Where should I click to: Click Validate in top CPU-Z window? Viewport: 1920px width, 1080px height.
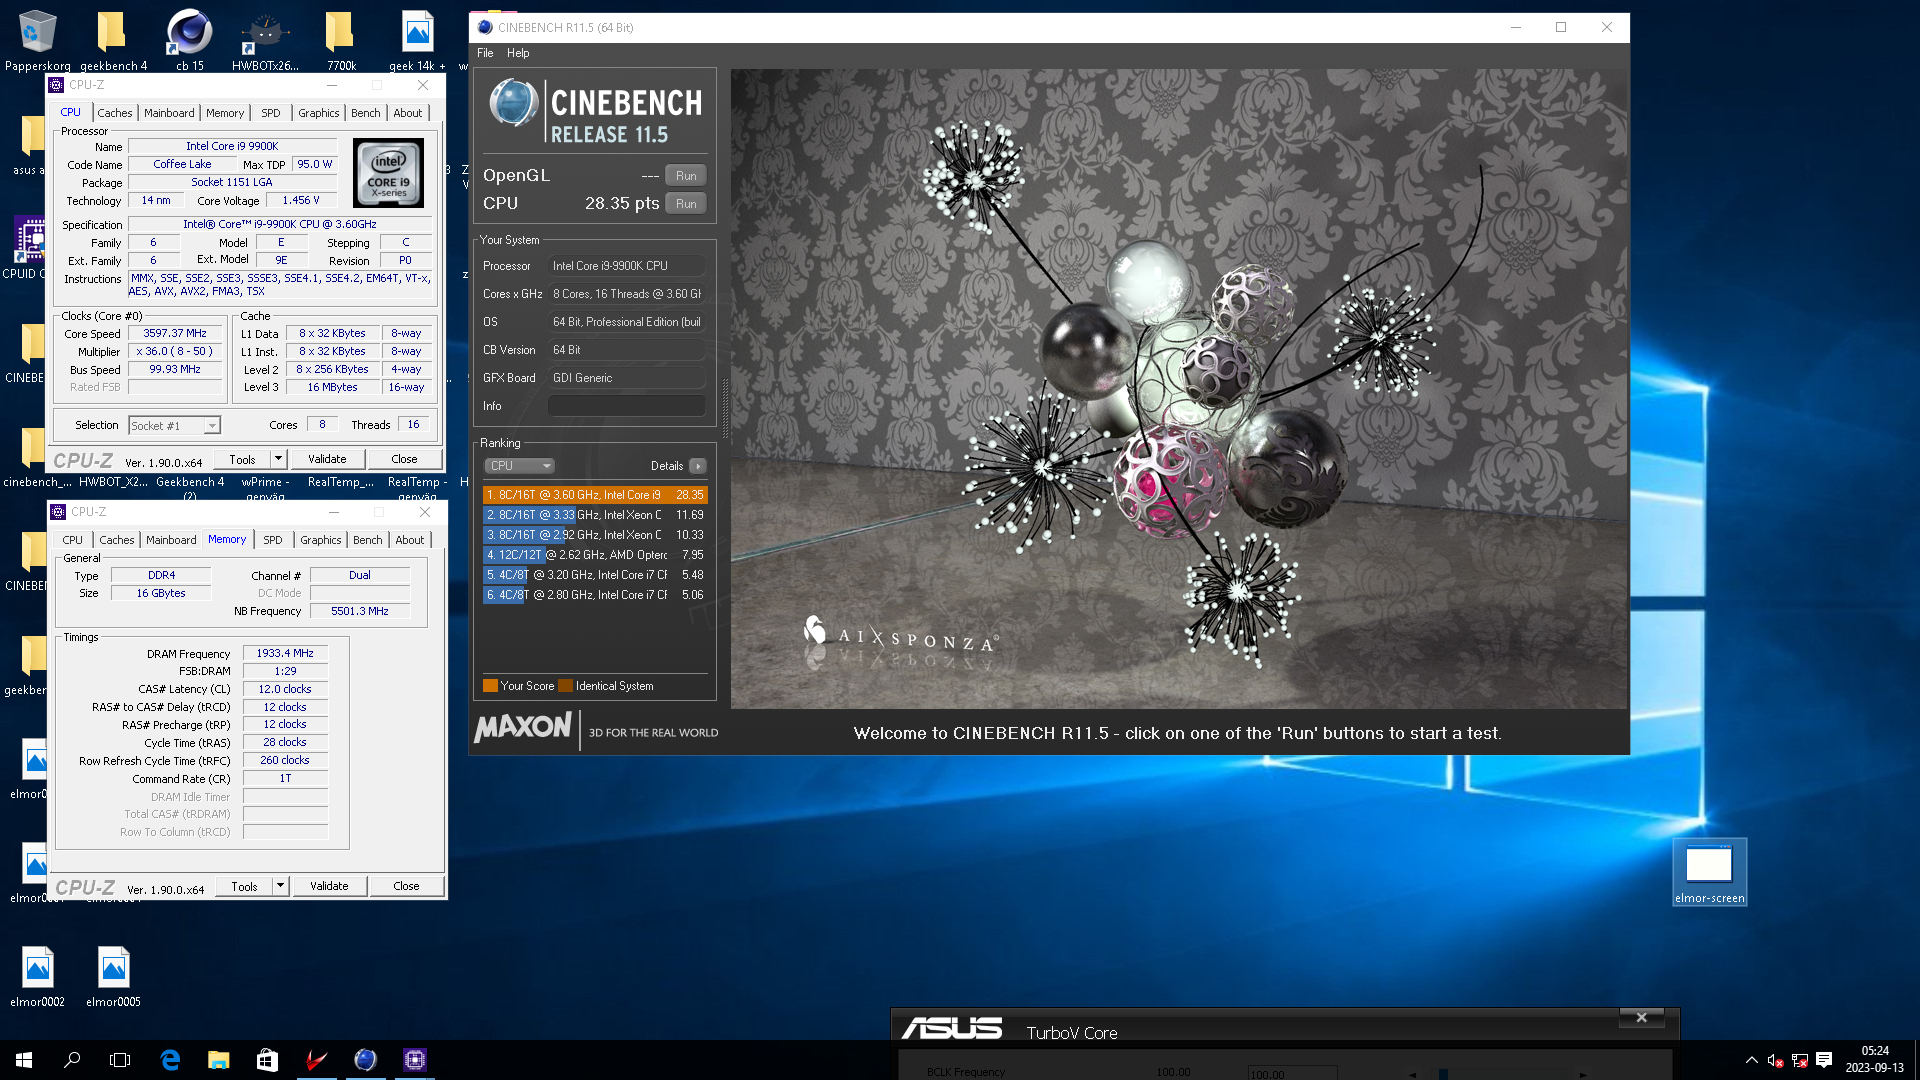click(x=327, y=459)
